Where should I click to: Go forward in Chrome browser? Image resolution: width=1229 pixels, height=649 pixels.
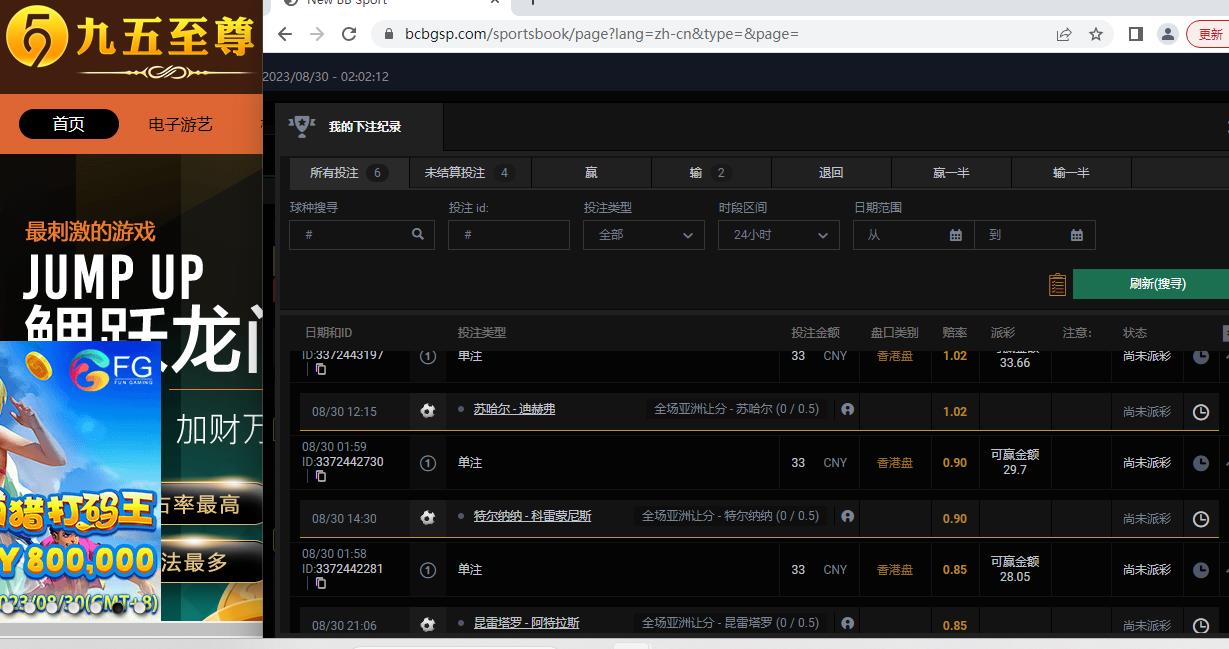click(x=317, y=34)
